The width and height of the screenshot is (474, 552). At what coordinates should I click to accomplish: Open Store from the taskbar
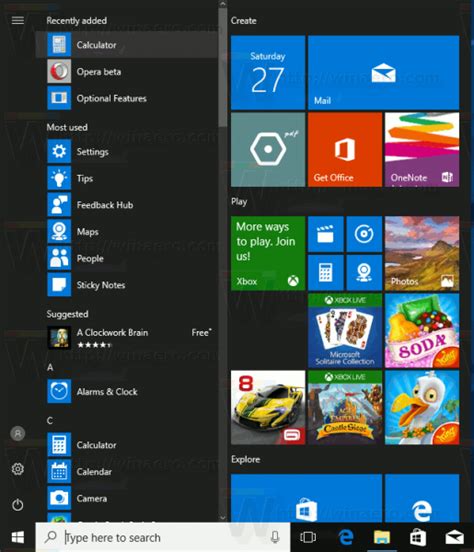pos(418,537)
